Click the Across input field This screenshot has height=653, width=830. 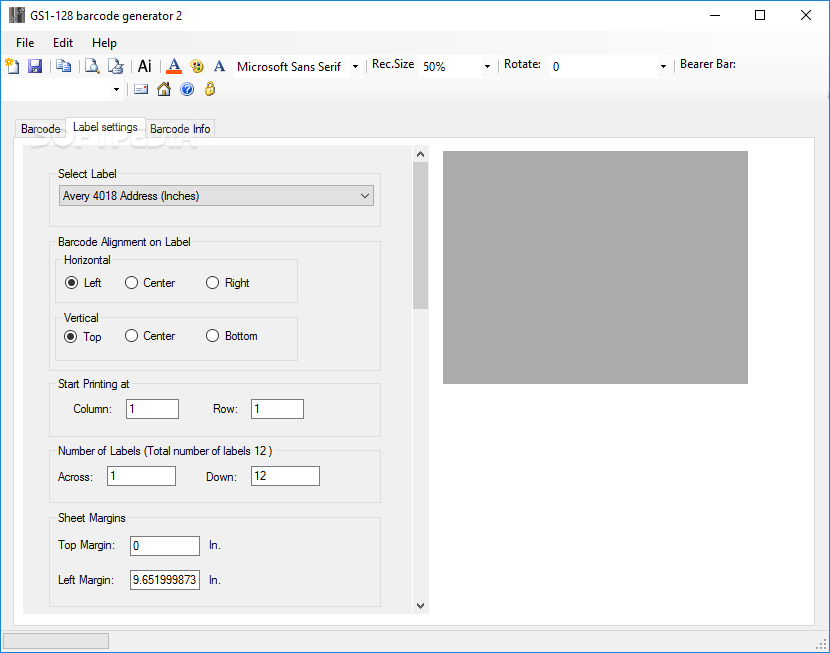coord(141,476)
